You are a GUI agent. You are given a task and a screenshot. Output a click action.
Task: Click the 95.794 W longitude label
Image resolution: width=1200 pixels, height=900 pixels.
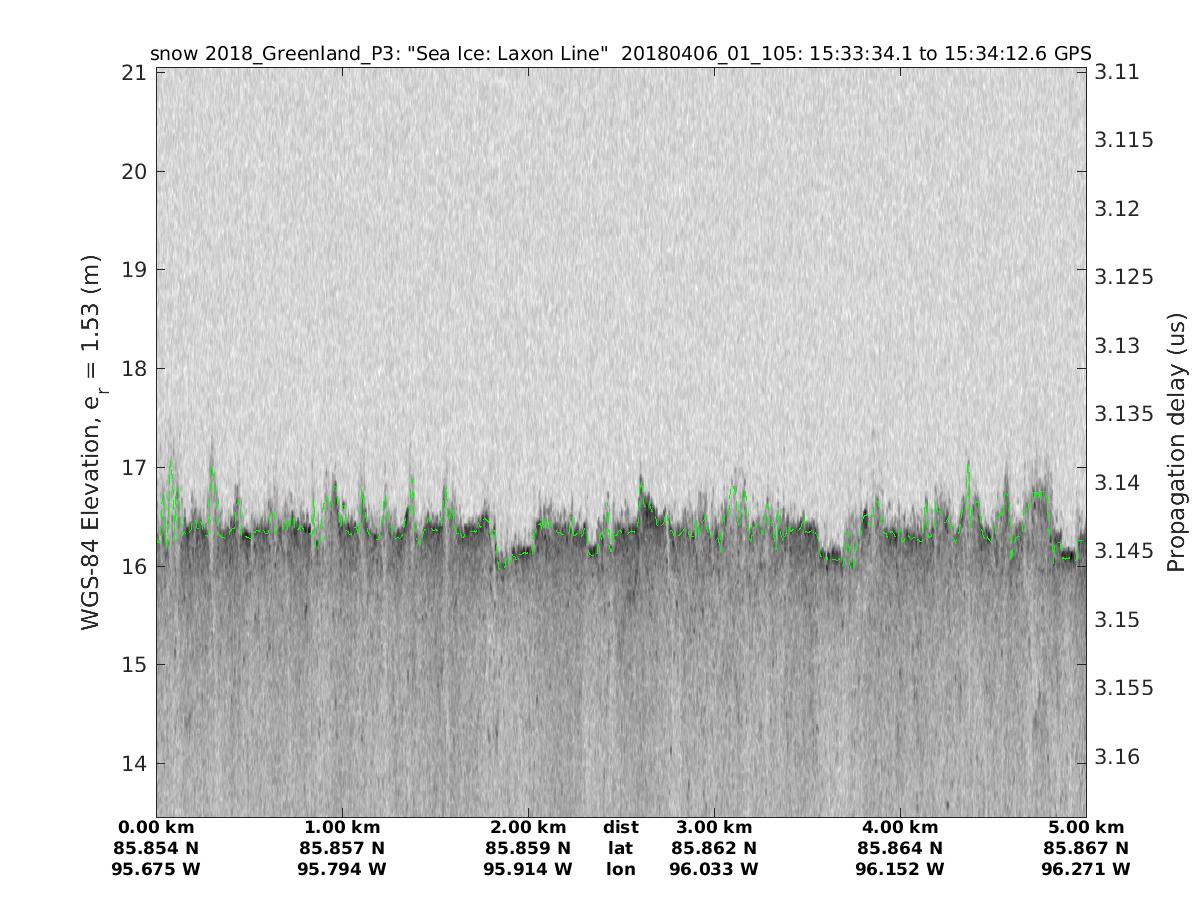coord(342,870)
